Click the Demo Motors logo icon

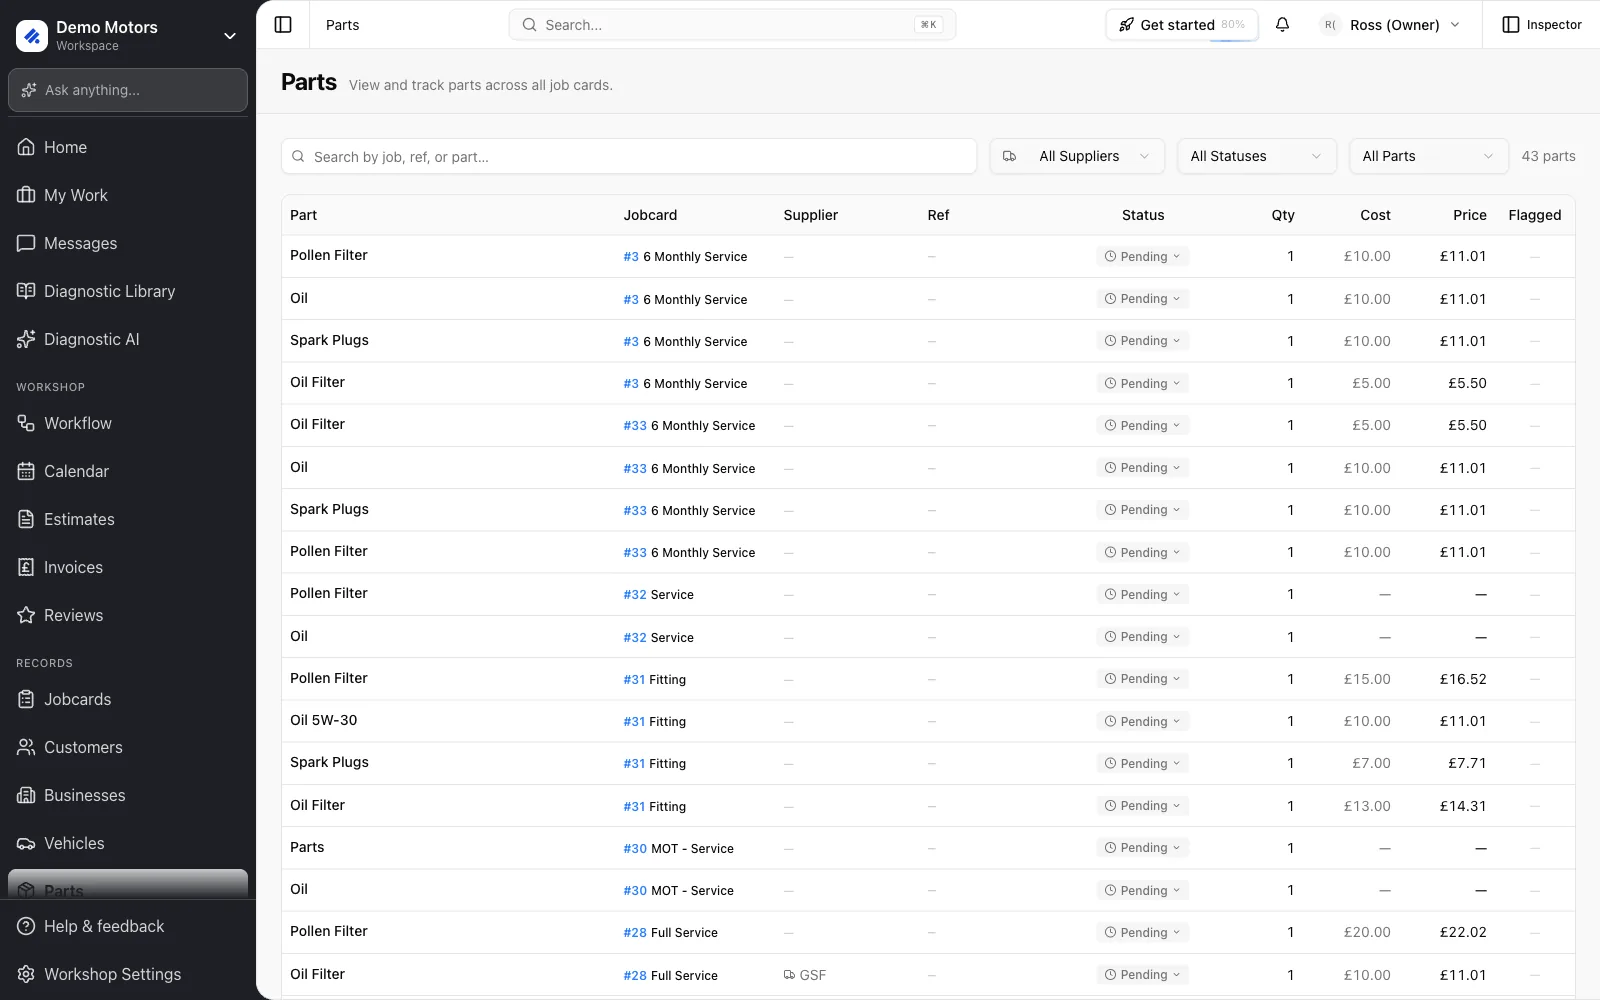click(32, 36)
